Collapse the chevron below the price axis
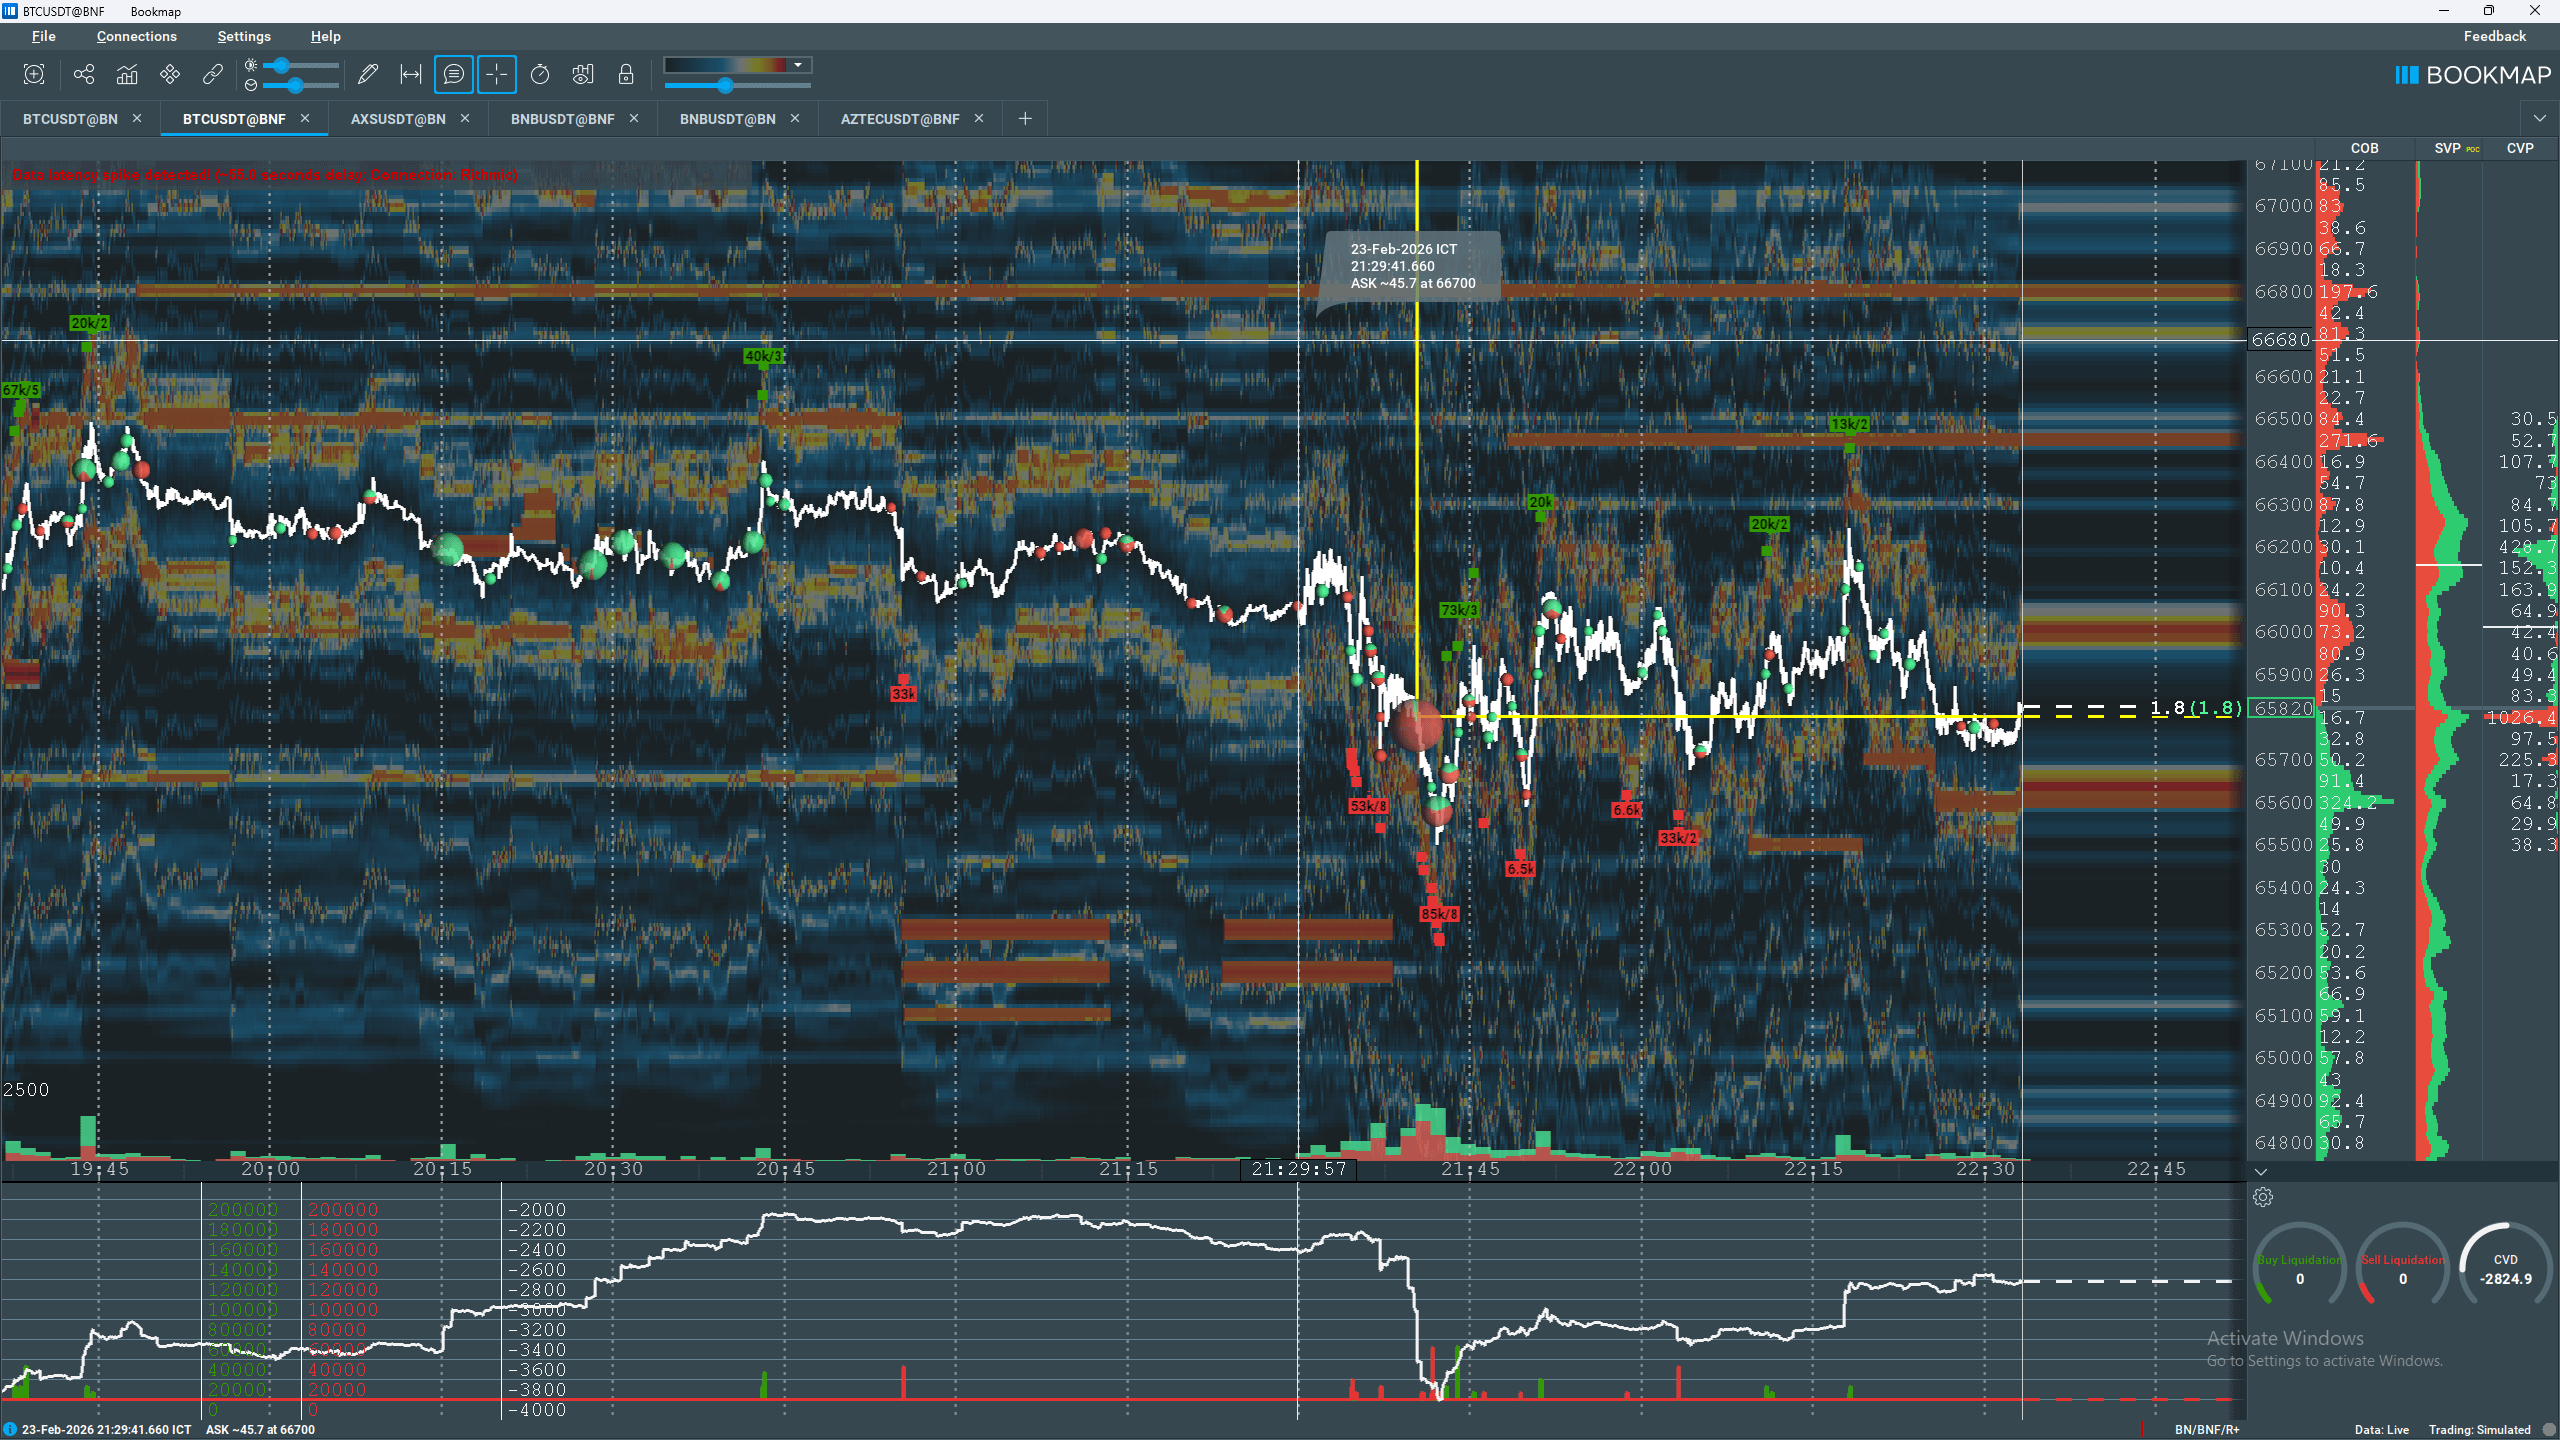This screenshot has width=2560, height=1440. (x=2261, y=1171)
